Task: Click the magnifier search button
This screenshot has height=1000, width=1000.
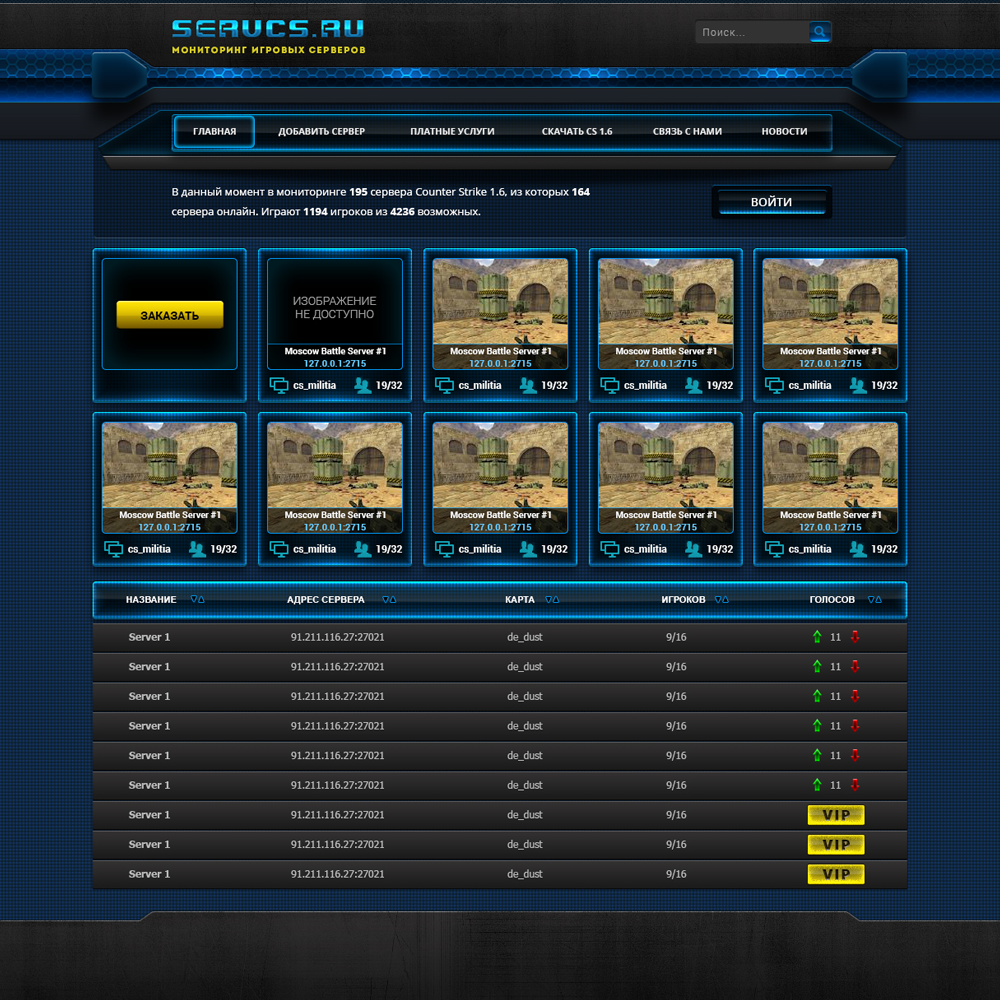Action: click(820, 31)
